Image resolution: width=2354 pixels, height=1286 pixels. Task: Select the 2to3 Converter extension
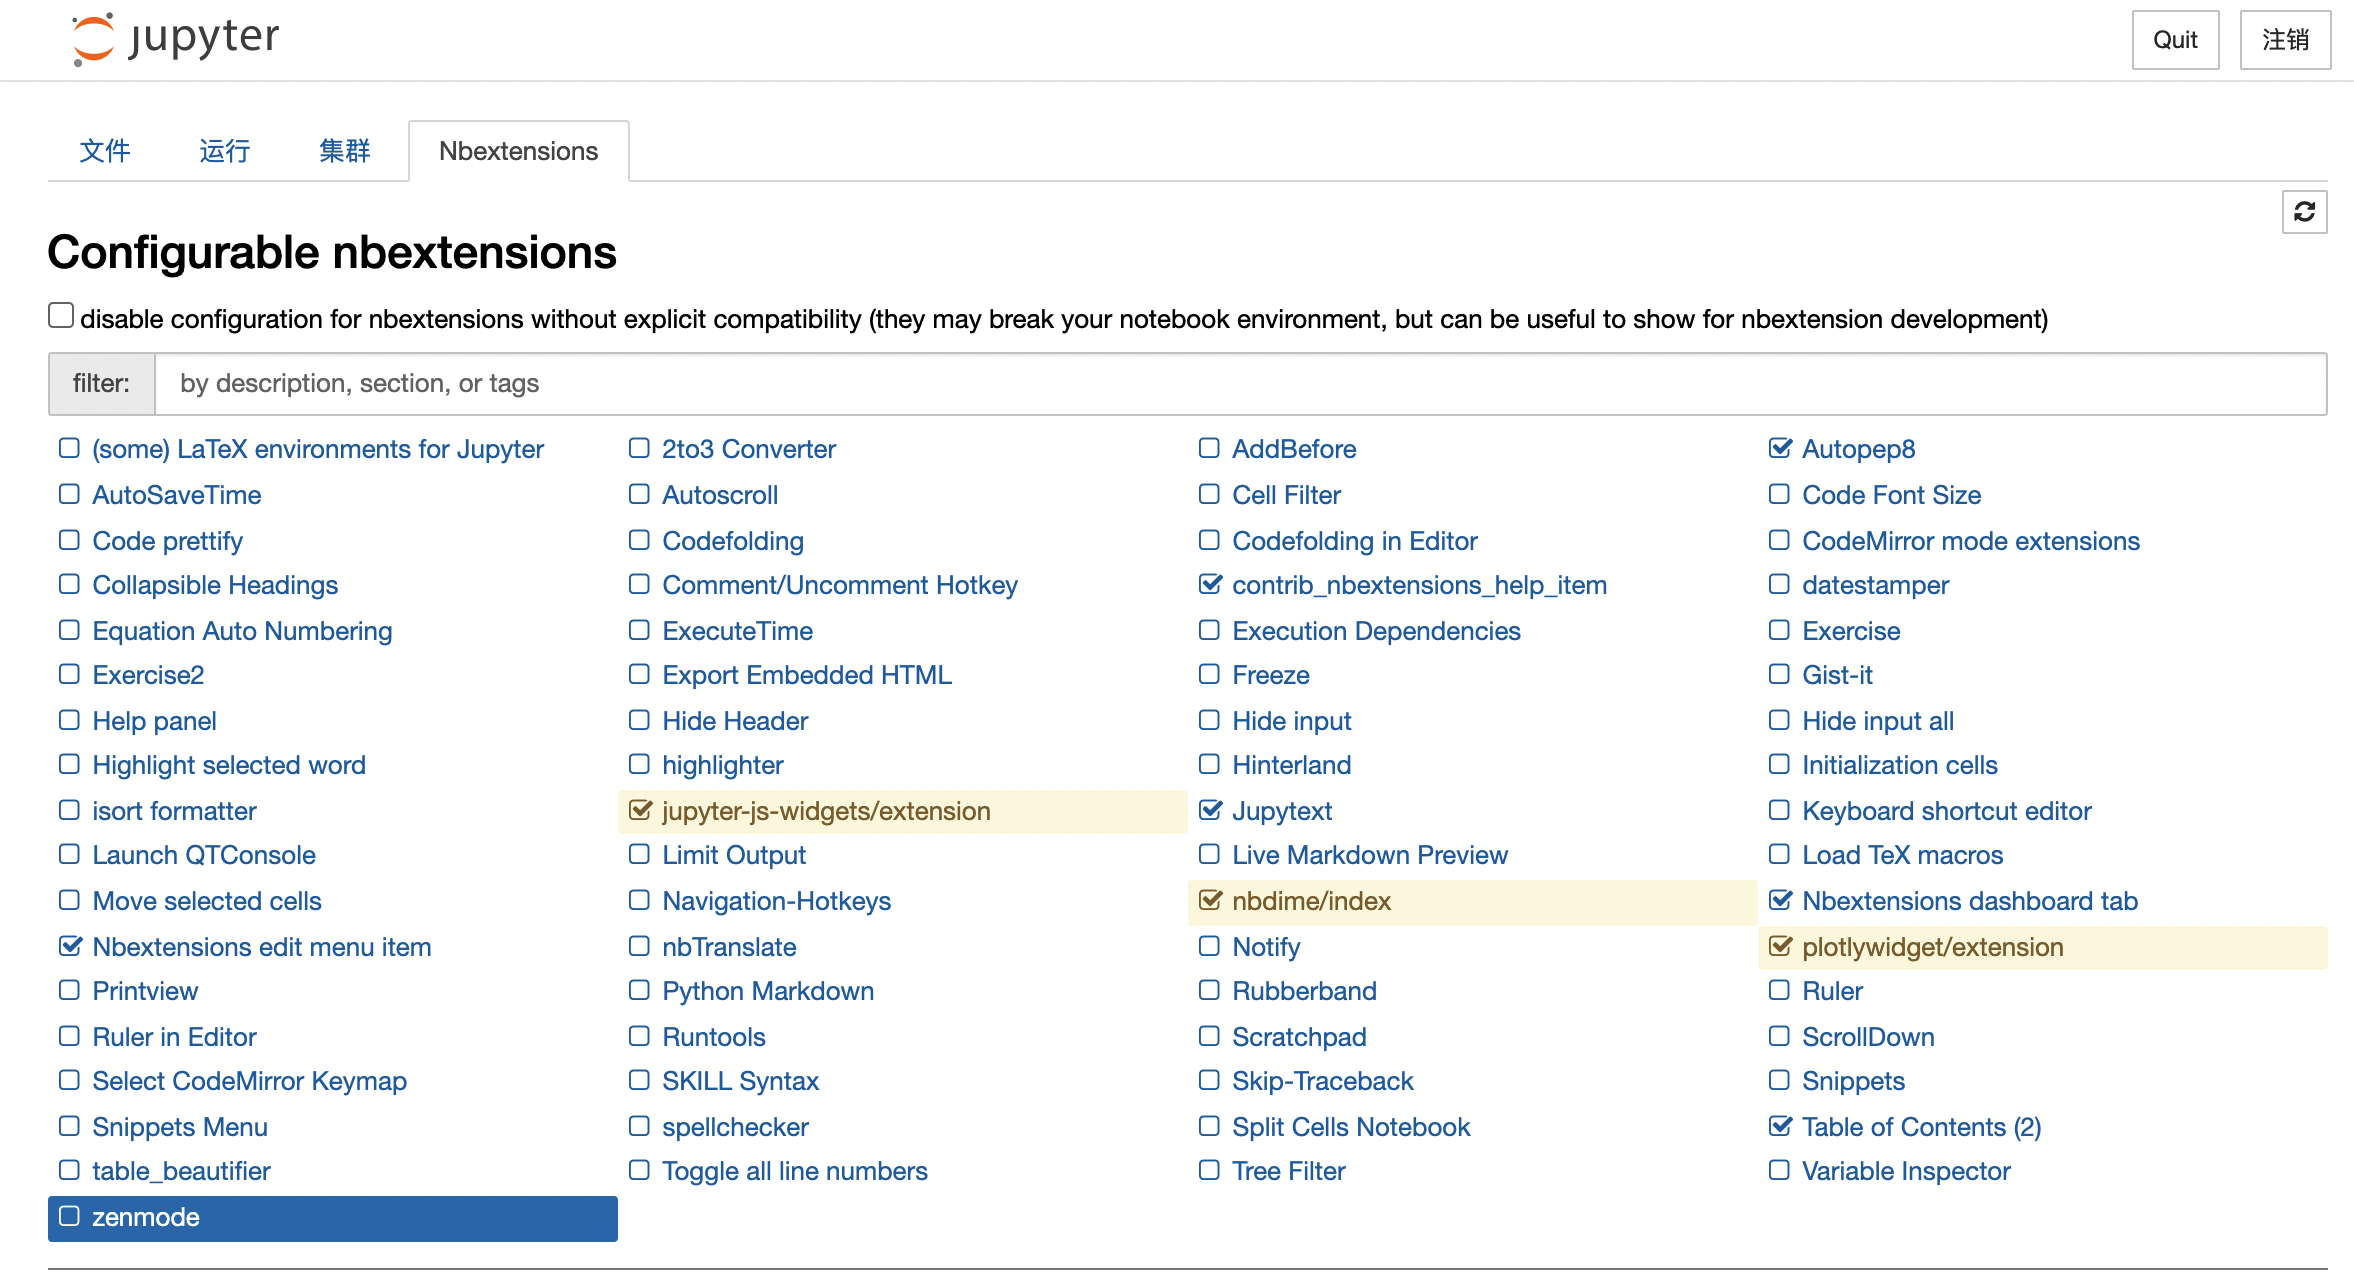[749, 449]
